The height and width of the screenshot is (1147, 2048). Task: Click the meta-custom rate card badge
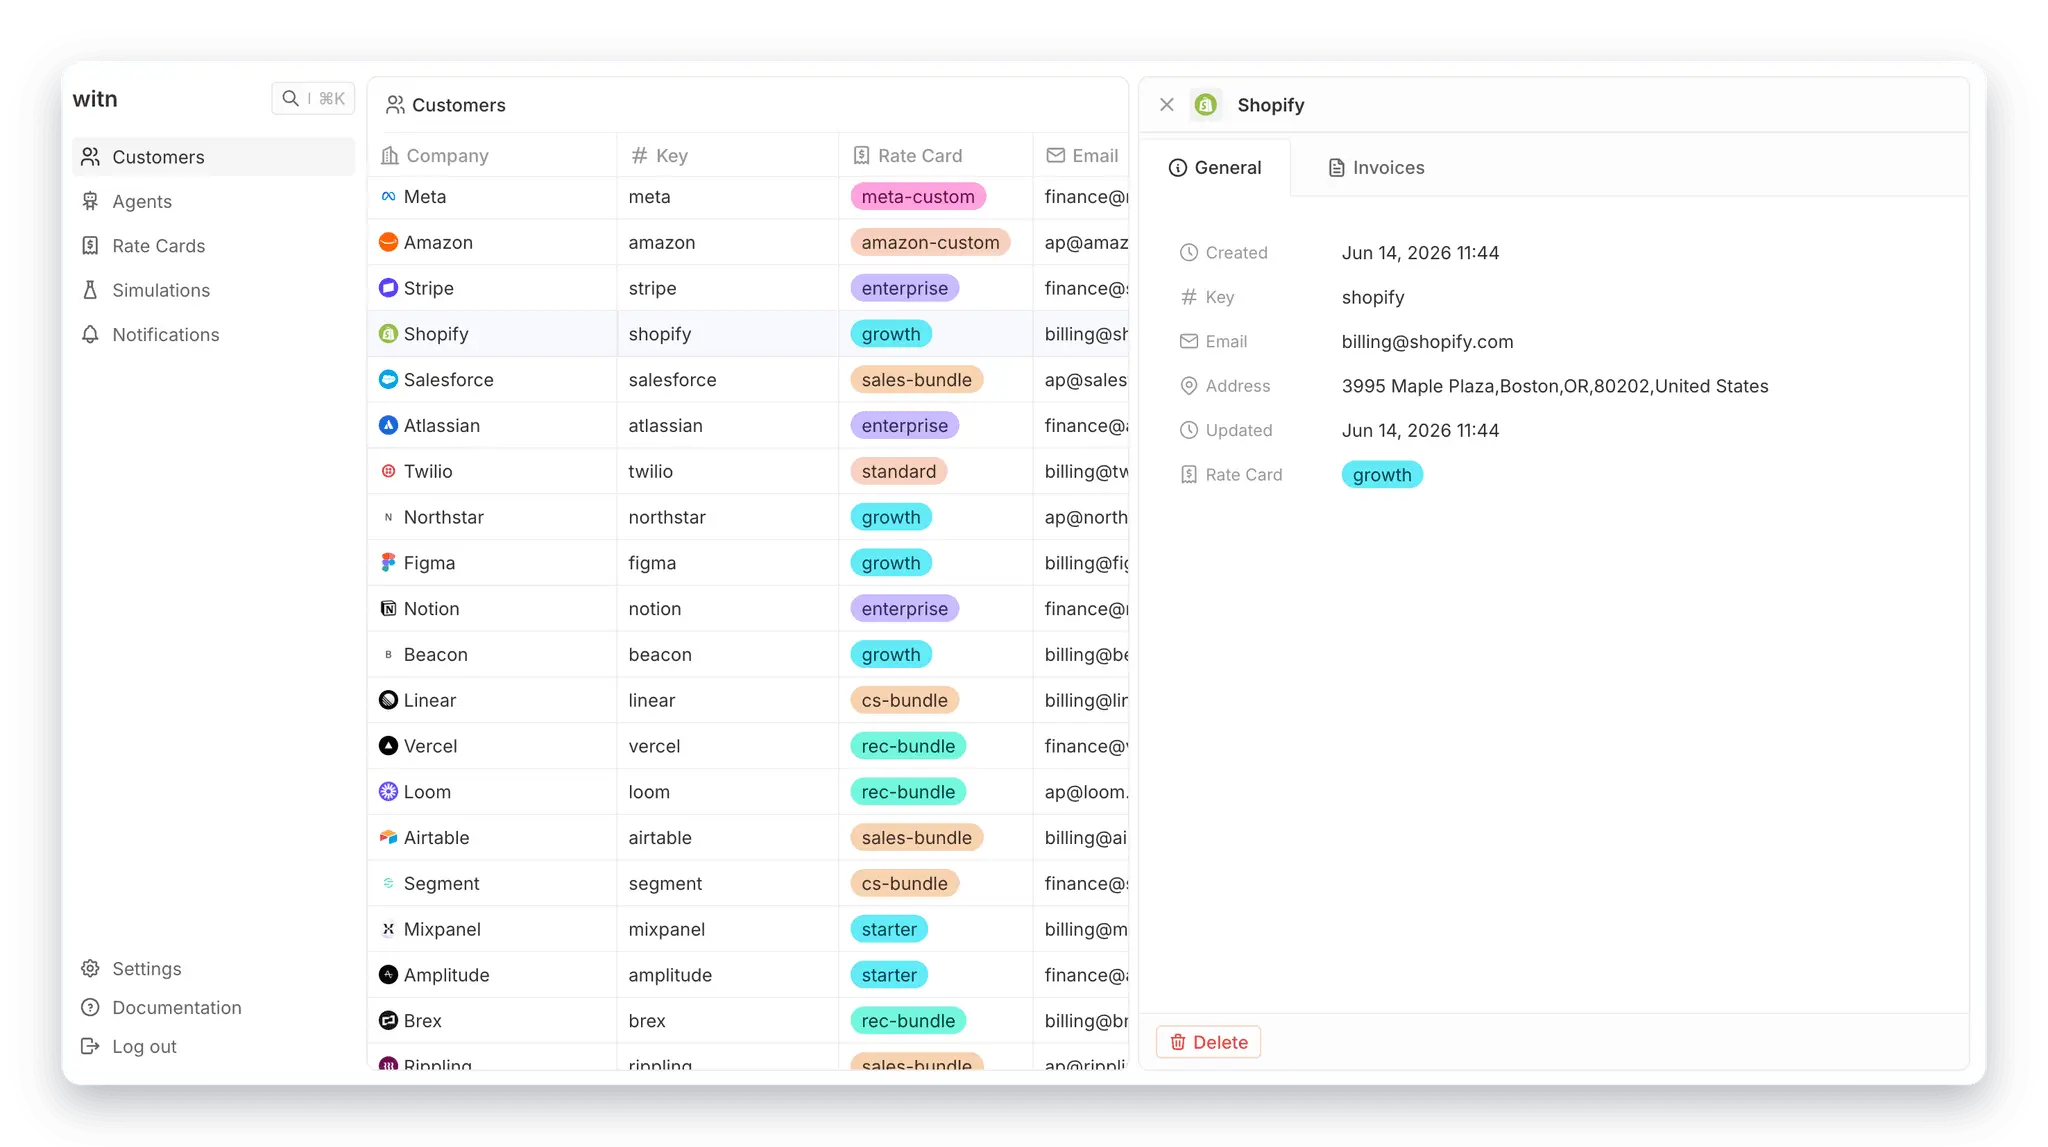[x=917, y=197]
